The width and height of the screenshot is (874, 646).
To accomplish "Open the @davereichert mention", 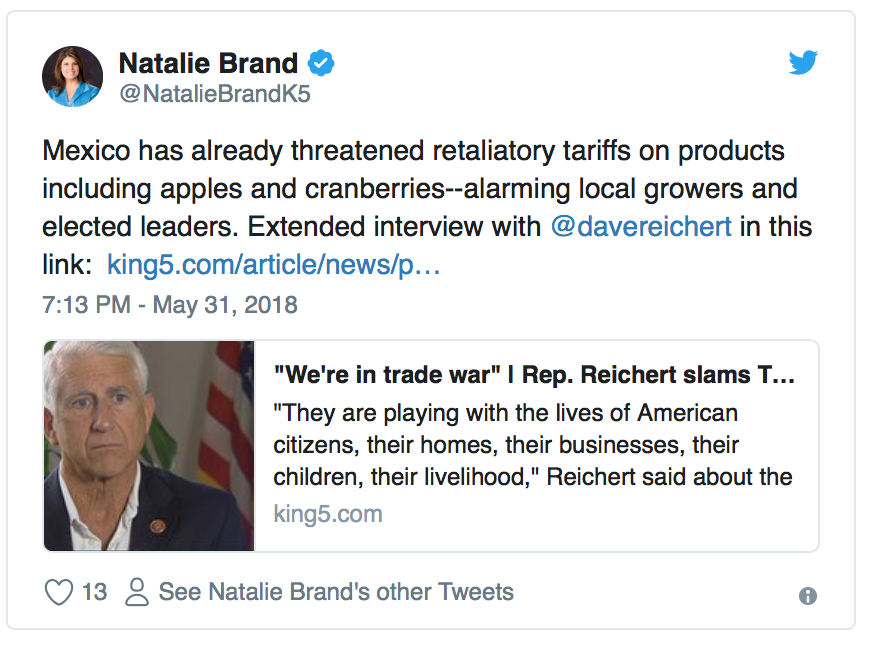I will (641, 226).
